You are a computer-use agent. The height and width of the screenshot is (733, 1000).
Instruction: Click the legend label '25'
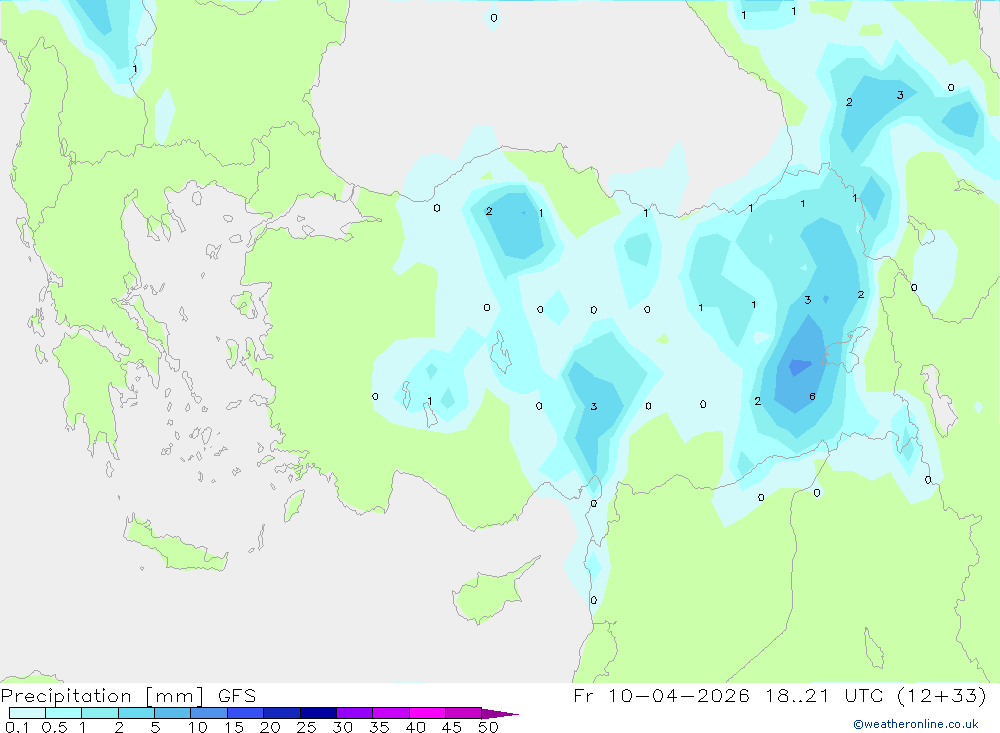coord(306,727)
